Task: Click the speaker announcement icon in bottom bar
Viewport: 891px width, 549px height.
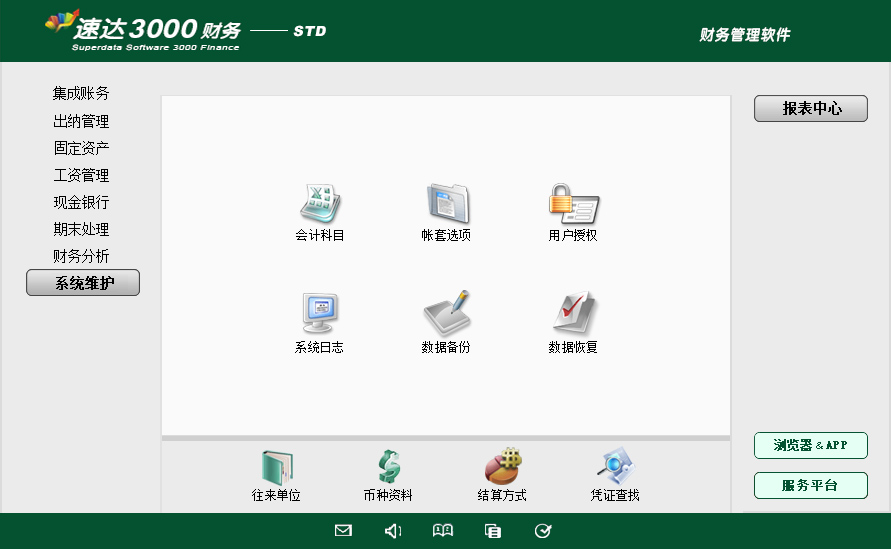Action: point(393,531)
